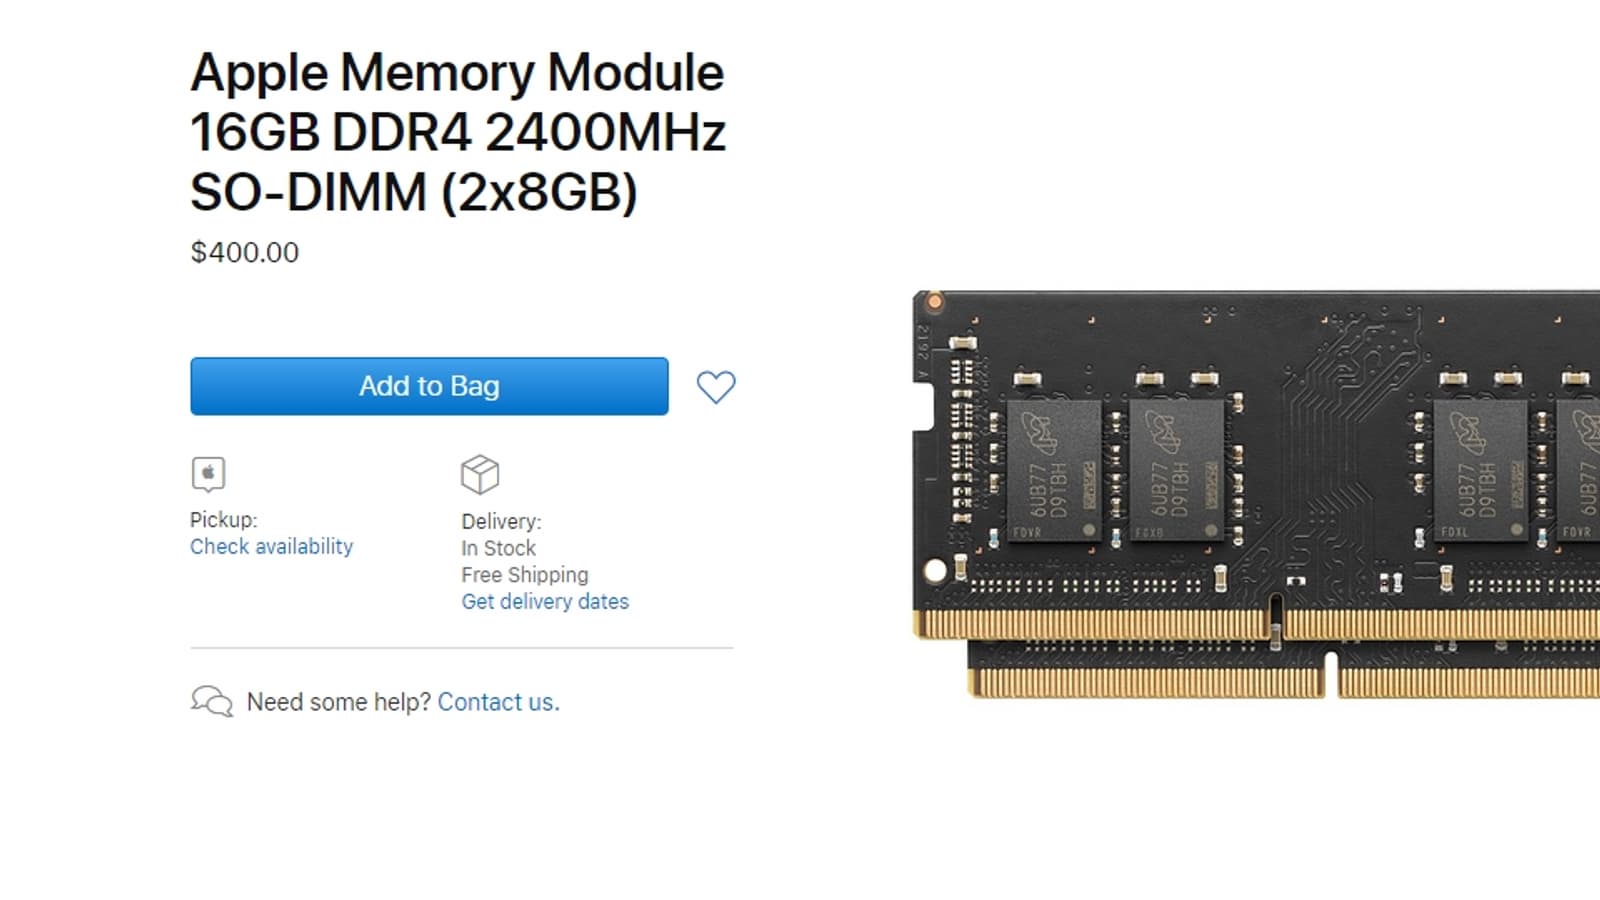1600x900 pixels.
Task: Select the Apple Memory Module product title
Action: click(458, 132)
